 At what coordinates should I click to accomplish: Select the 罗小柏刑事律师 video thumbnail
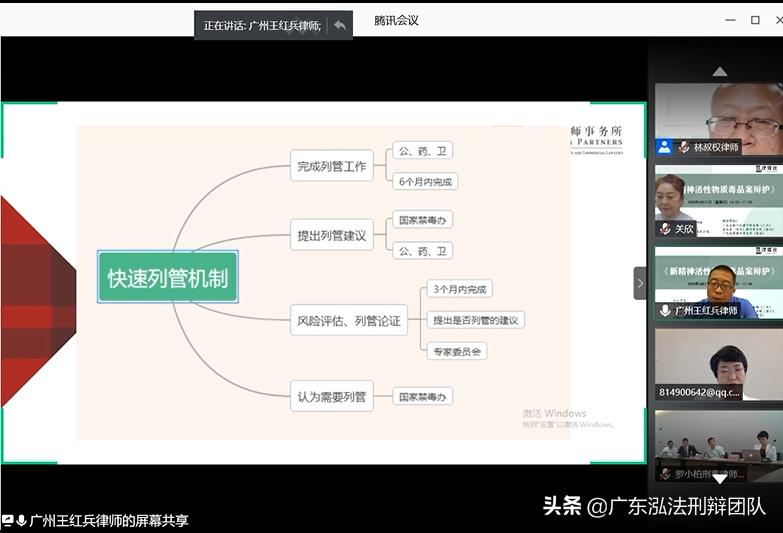pyautogui.click(x=719, y=446)
